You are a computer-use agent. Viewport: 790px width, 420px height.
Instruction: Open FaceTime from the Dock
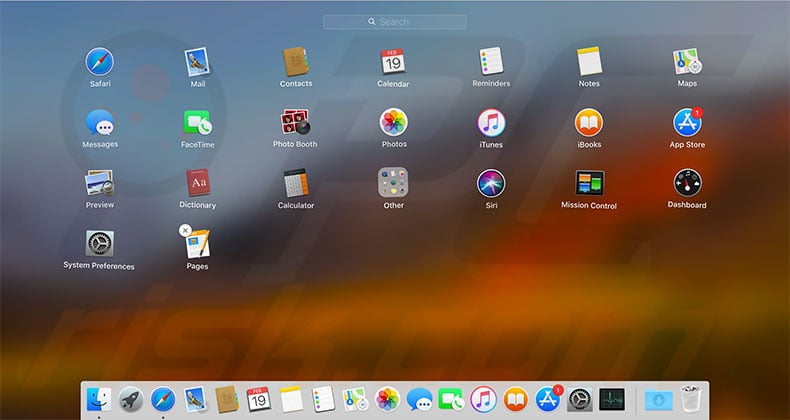tap(451, 399)
